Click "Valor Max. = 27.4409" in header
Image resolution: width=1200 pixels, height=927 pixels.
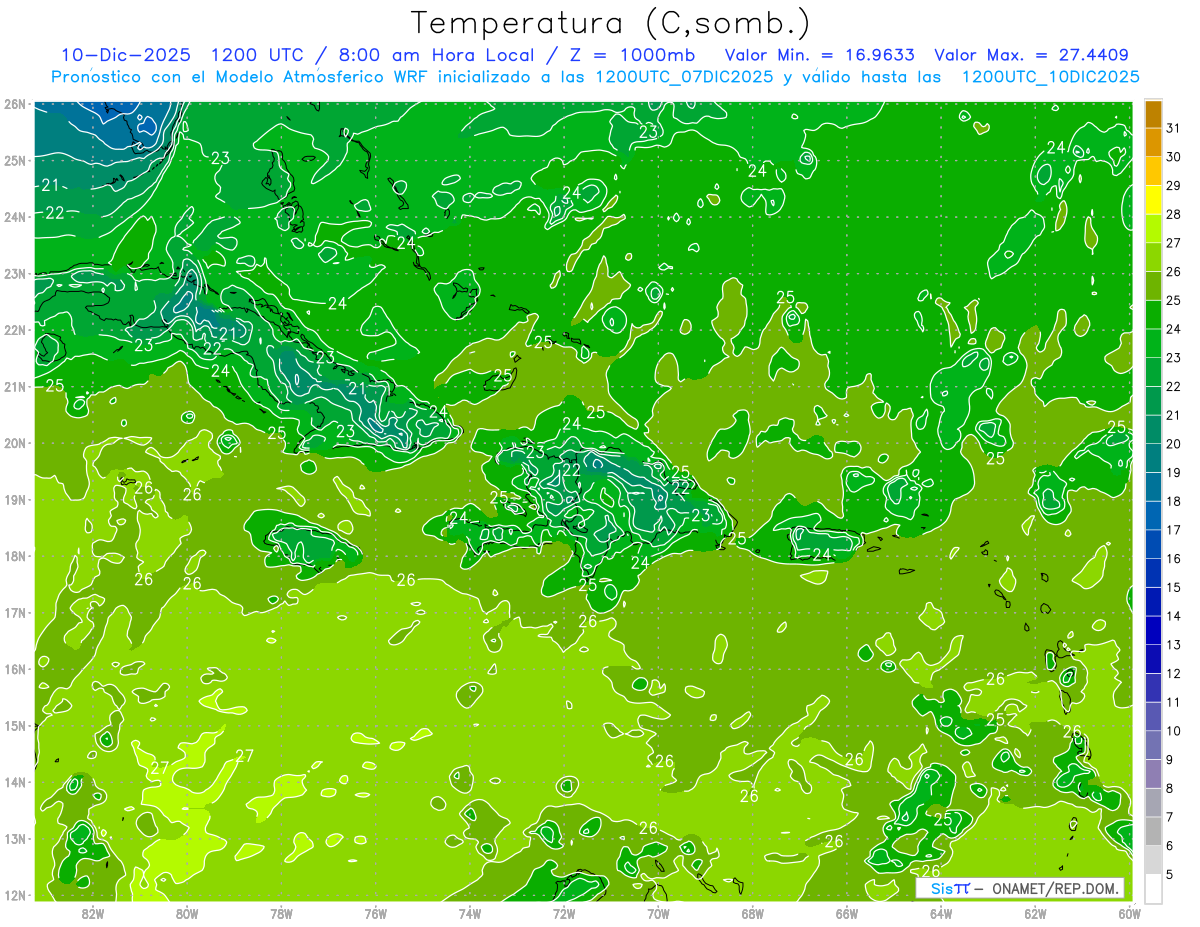pyautogui.click(x=1032, y=54)
